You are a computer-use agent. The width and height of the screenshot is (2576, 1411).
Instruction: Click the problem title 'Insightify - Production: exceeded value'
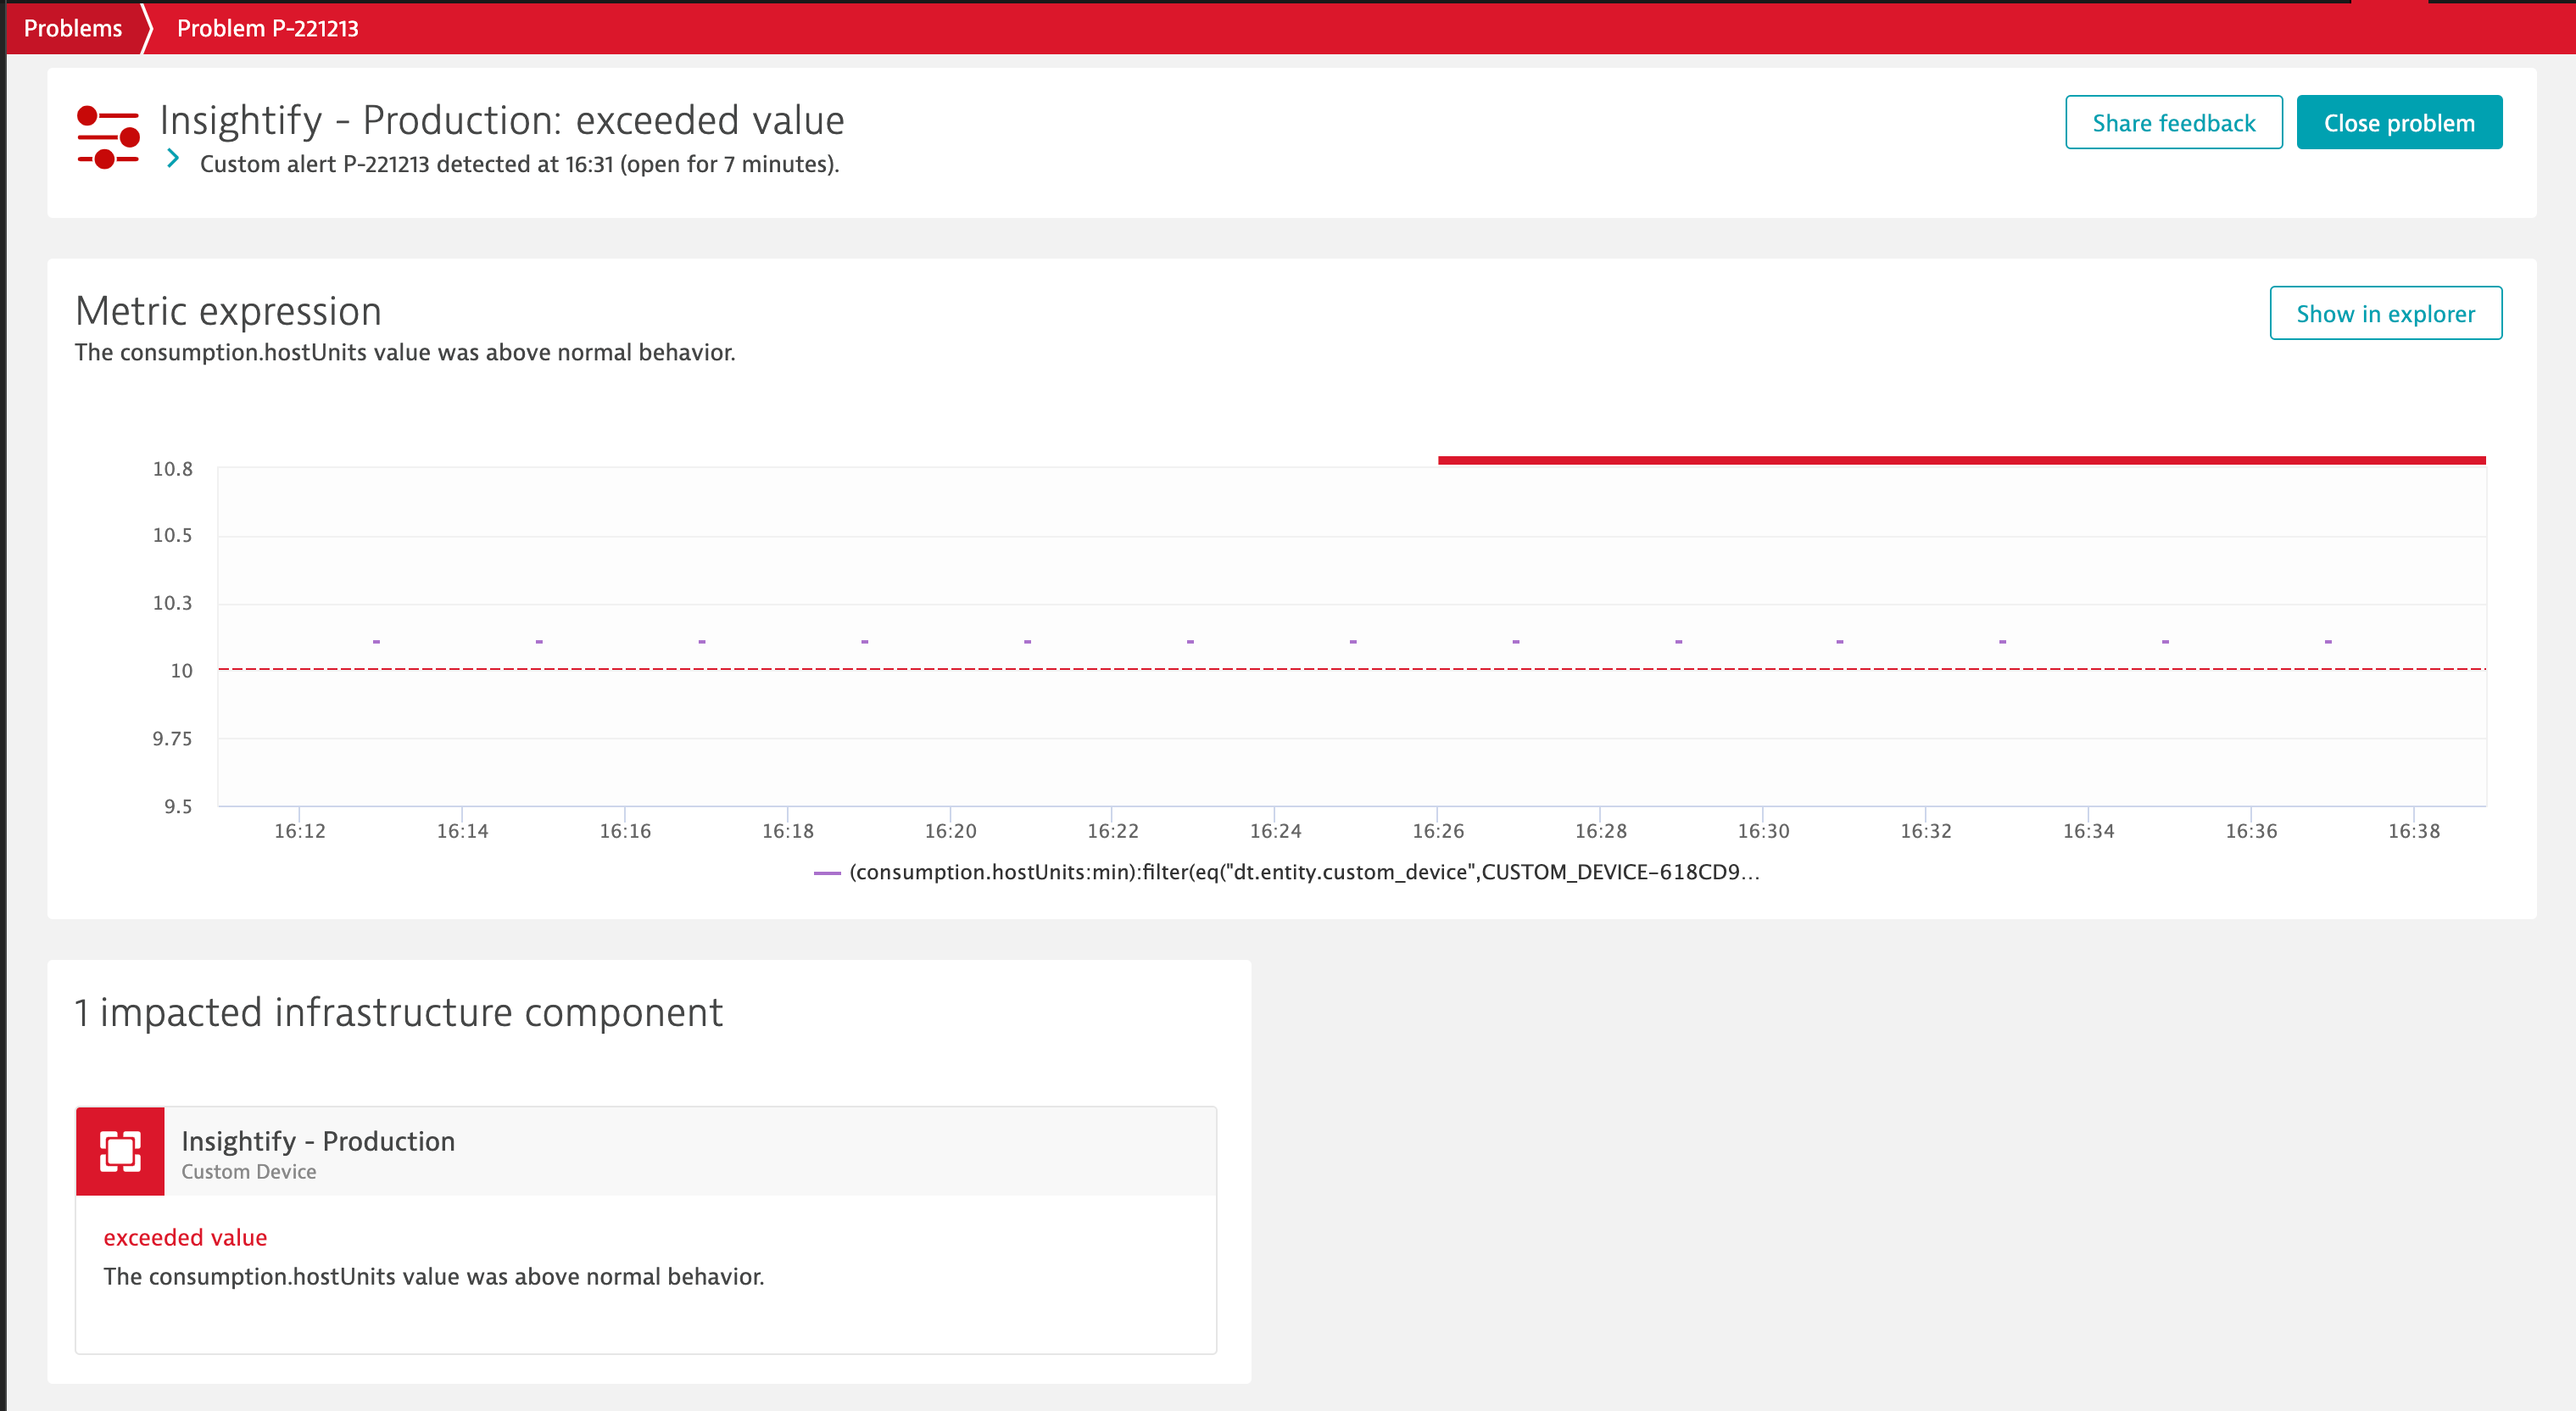pos(502,120)
